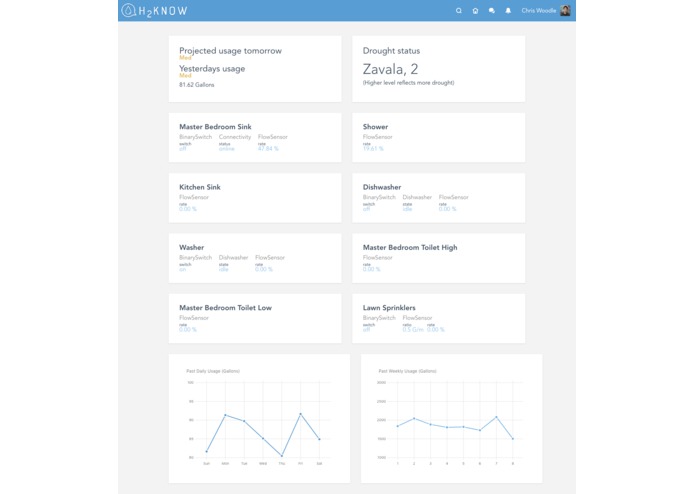This screenshot has height=494, width=695.
Task: Open messages chat bubble icon
Action: click(492, 11)
